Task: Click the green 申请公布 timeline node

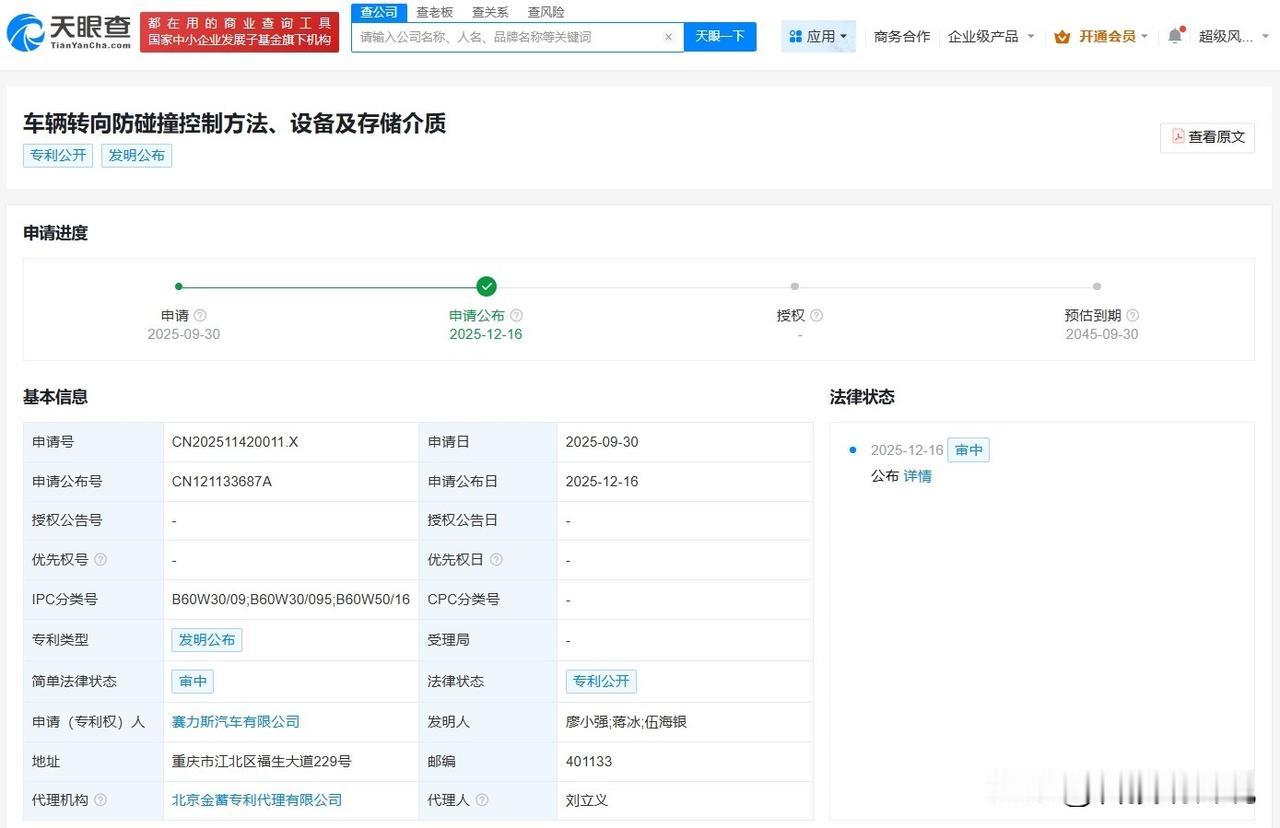Action: (x=486, y=286)
